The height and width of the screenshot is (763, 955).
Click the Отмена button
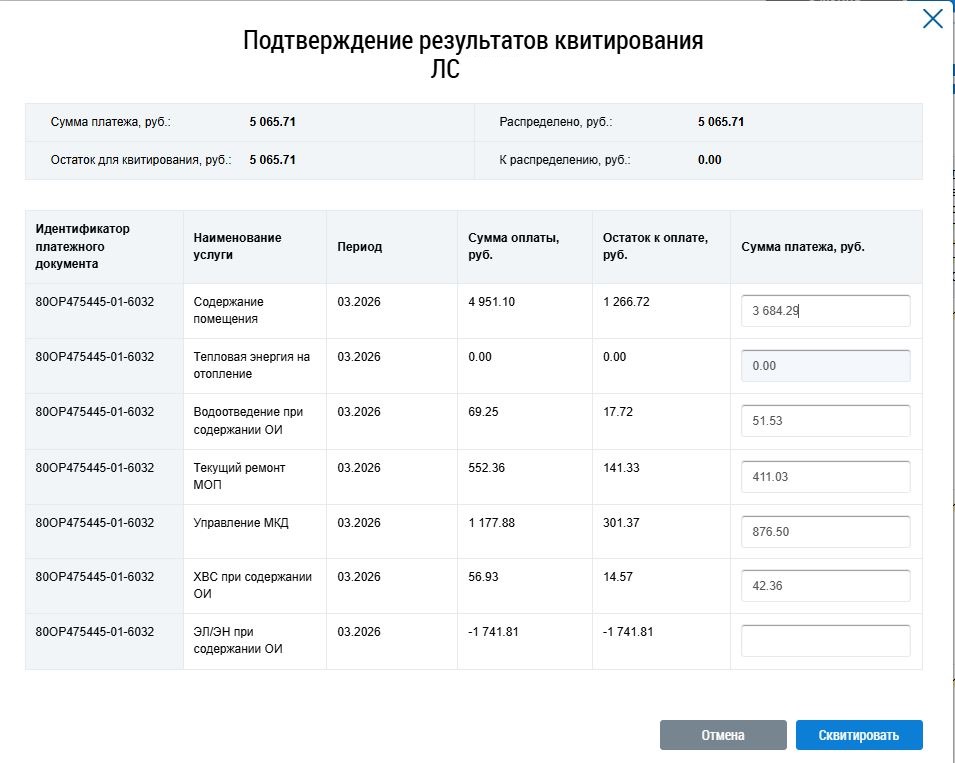723,735
